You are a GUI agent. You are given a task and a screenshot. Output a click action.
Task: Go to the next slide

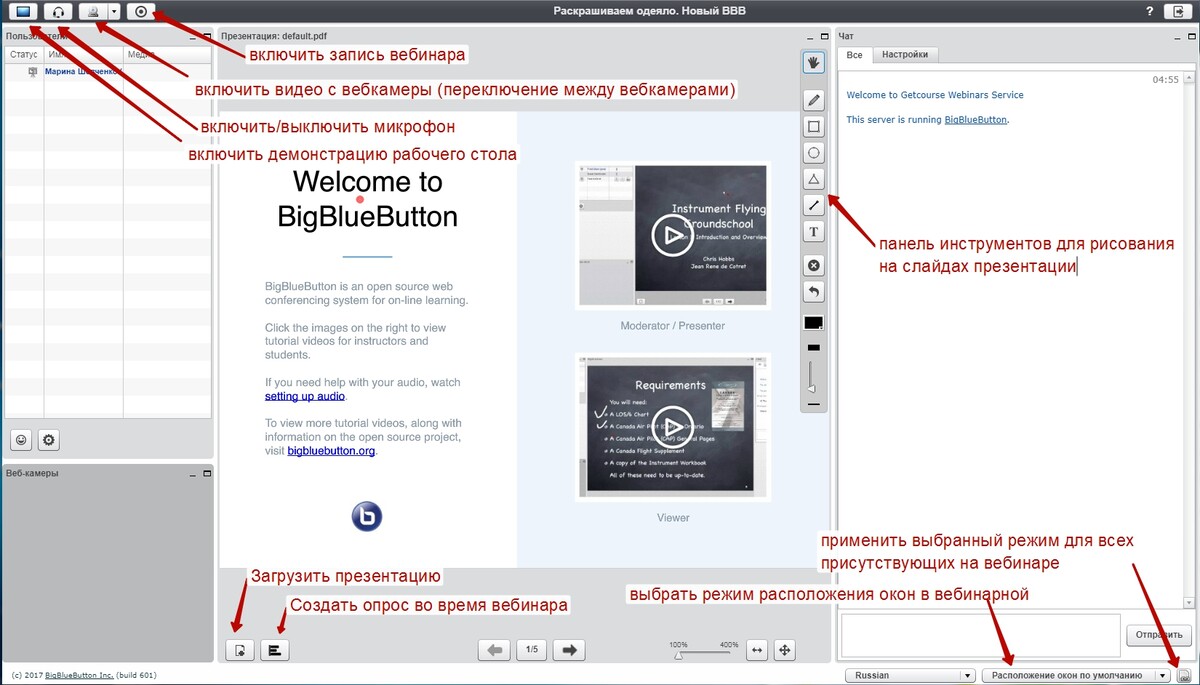pos(570,650)
